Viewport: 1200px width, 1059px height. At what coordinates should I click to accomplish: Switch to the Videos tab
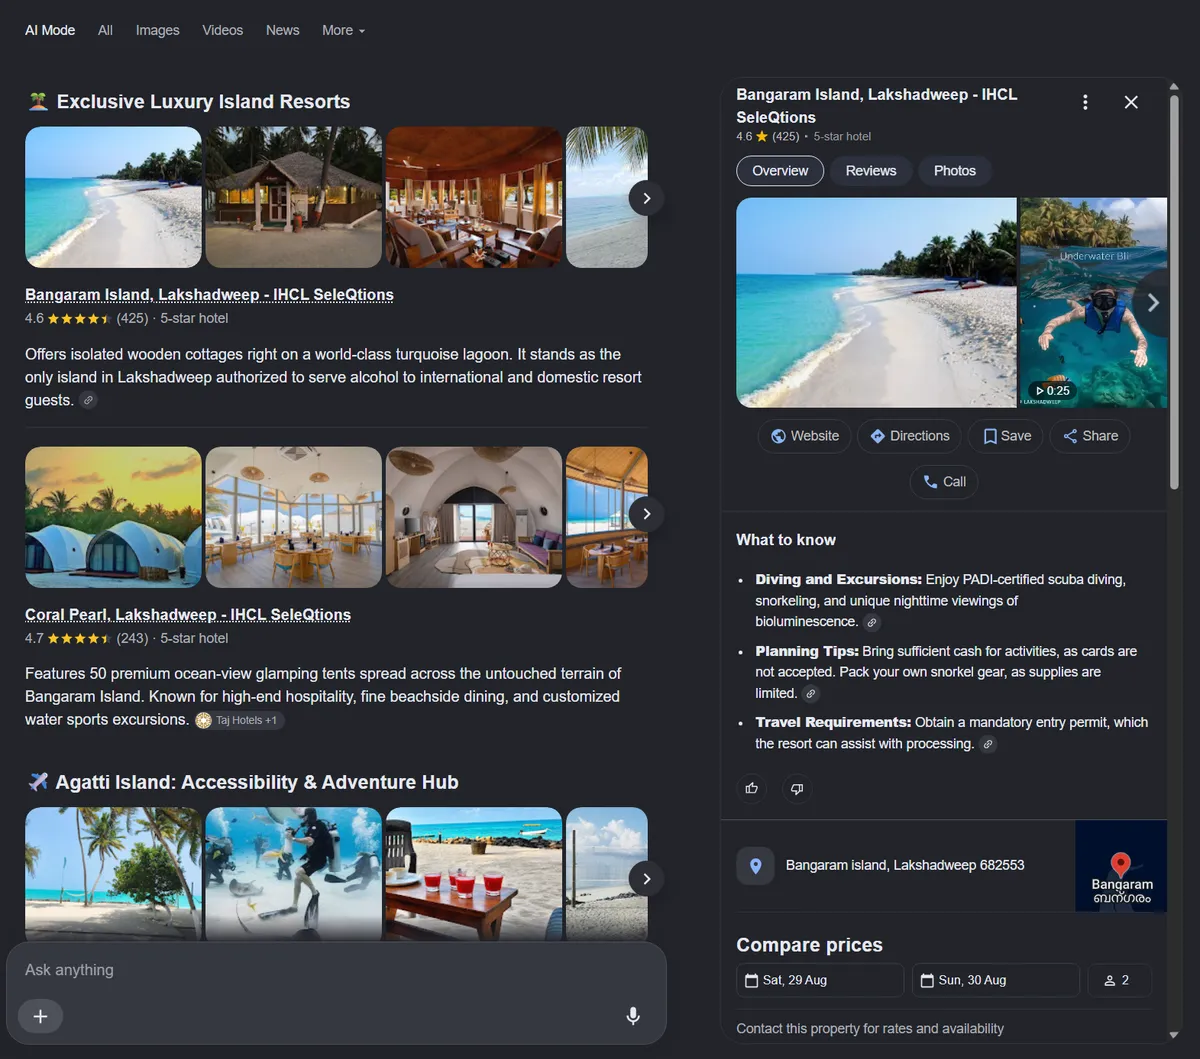[222, 30]
